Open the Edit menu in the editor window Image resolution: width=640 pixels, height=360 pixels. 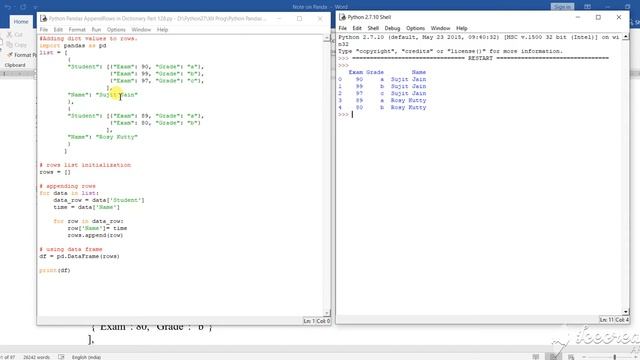point(58,30)
